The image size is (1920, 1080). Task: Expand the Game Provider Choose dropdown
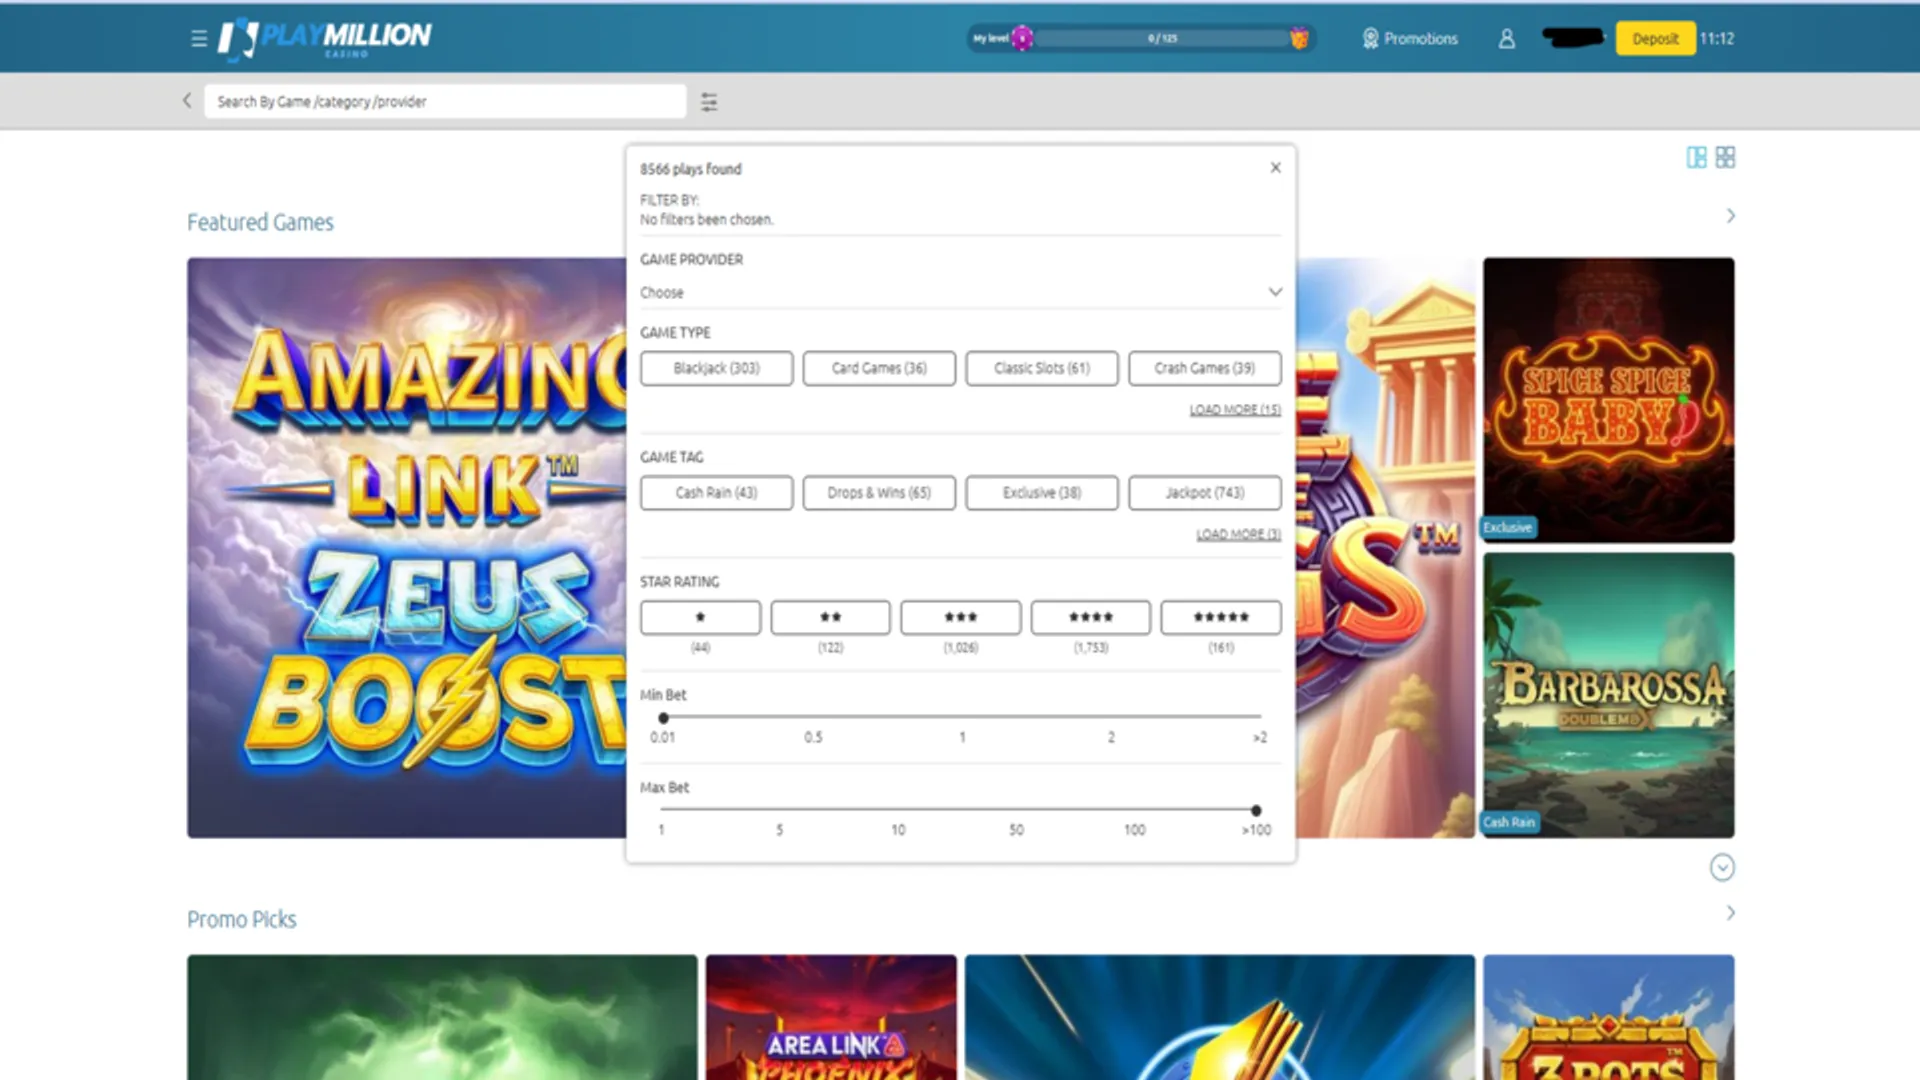coord(960,292)
